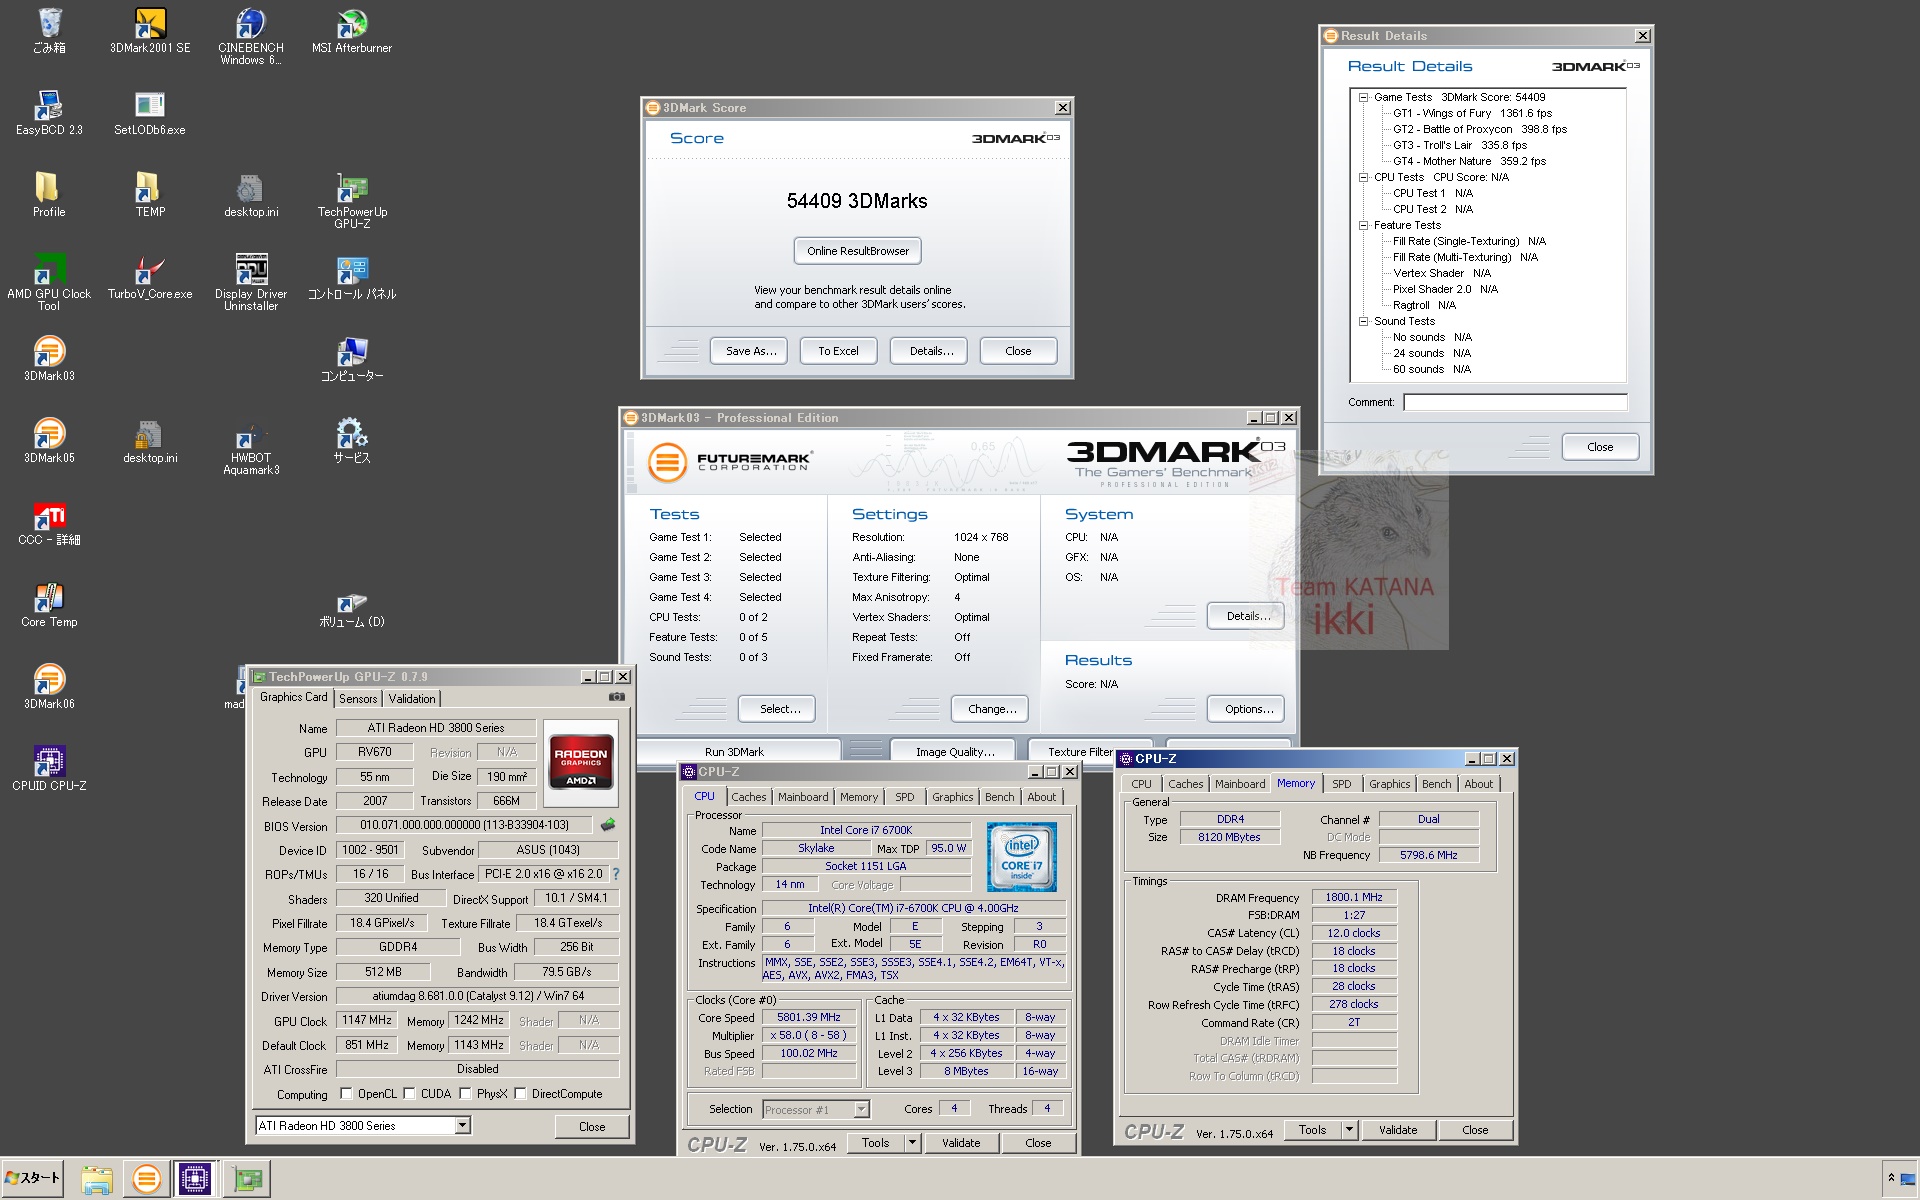The image size is (1920, 1200).
Task: Open Mainboard tab in CPU-Z CPU window
Action: tap(803, 797)
